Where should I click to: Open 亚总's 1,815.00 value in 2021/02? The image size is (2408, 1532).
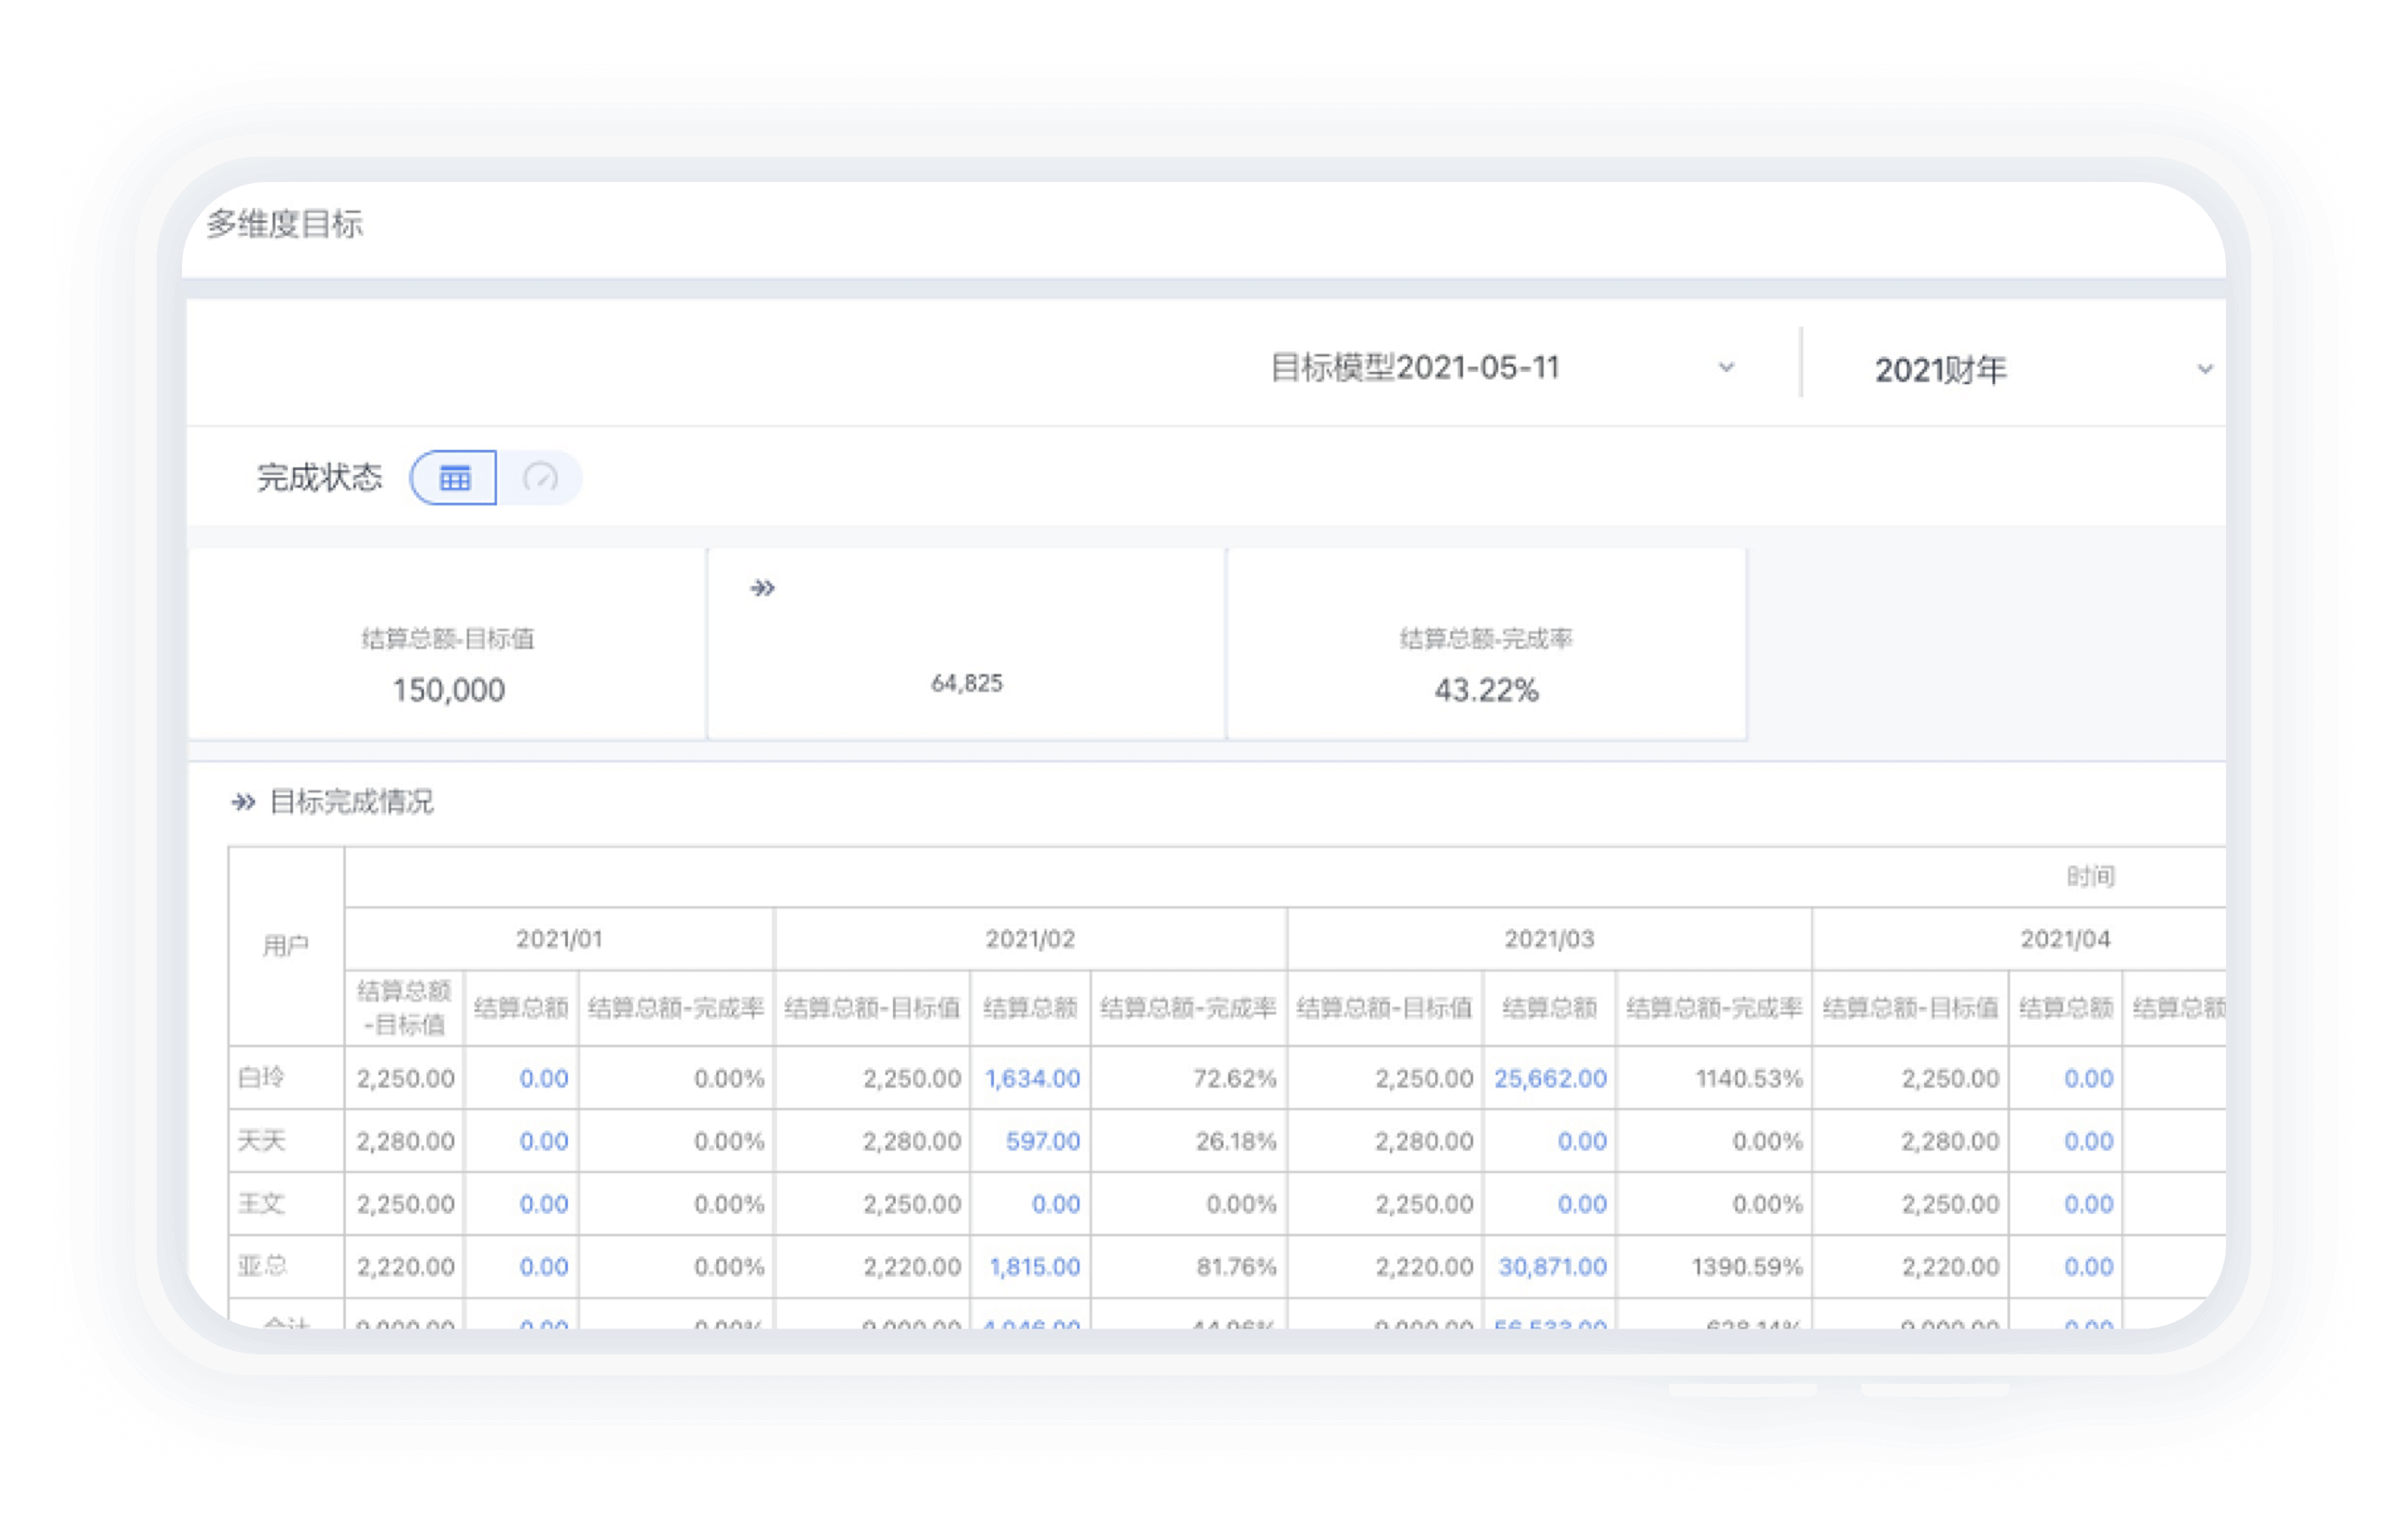click(1034, 1266)
